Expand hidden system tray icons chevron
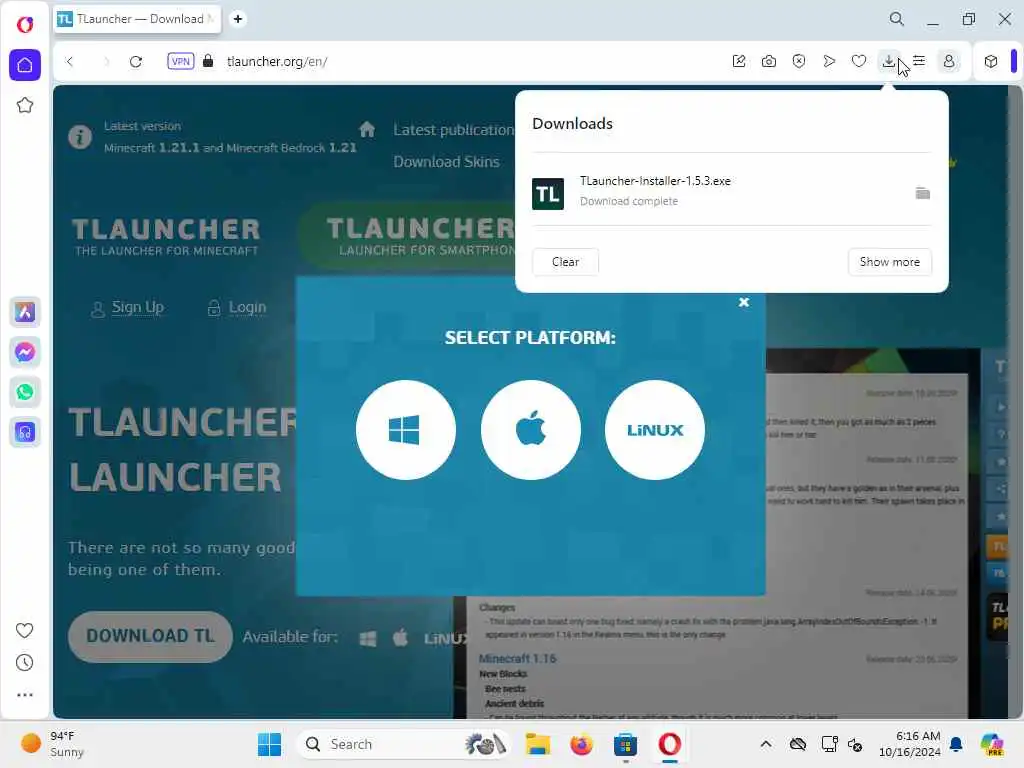1024x768 pixels. click(765, 744)
